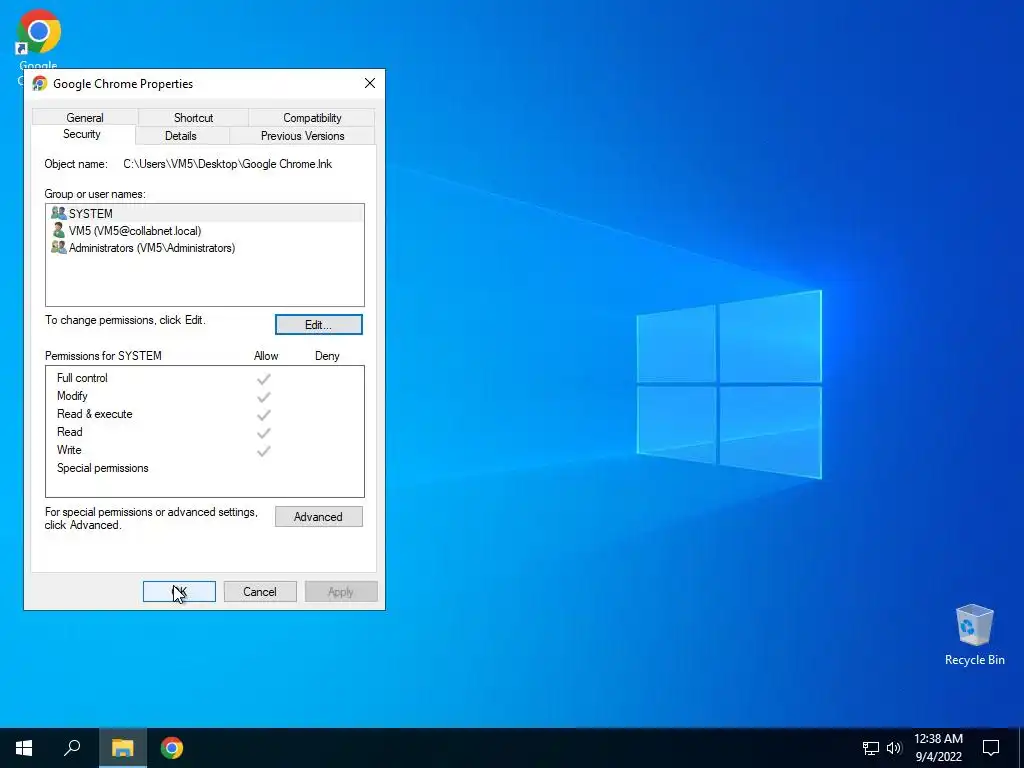Click the Modify Allow checkmark
This screenshot has height=768, width=1024.
click(264, 396)
